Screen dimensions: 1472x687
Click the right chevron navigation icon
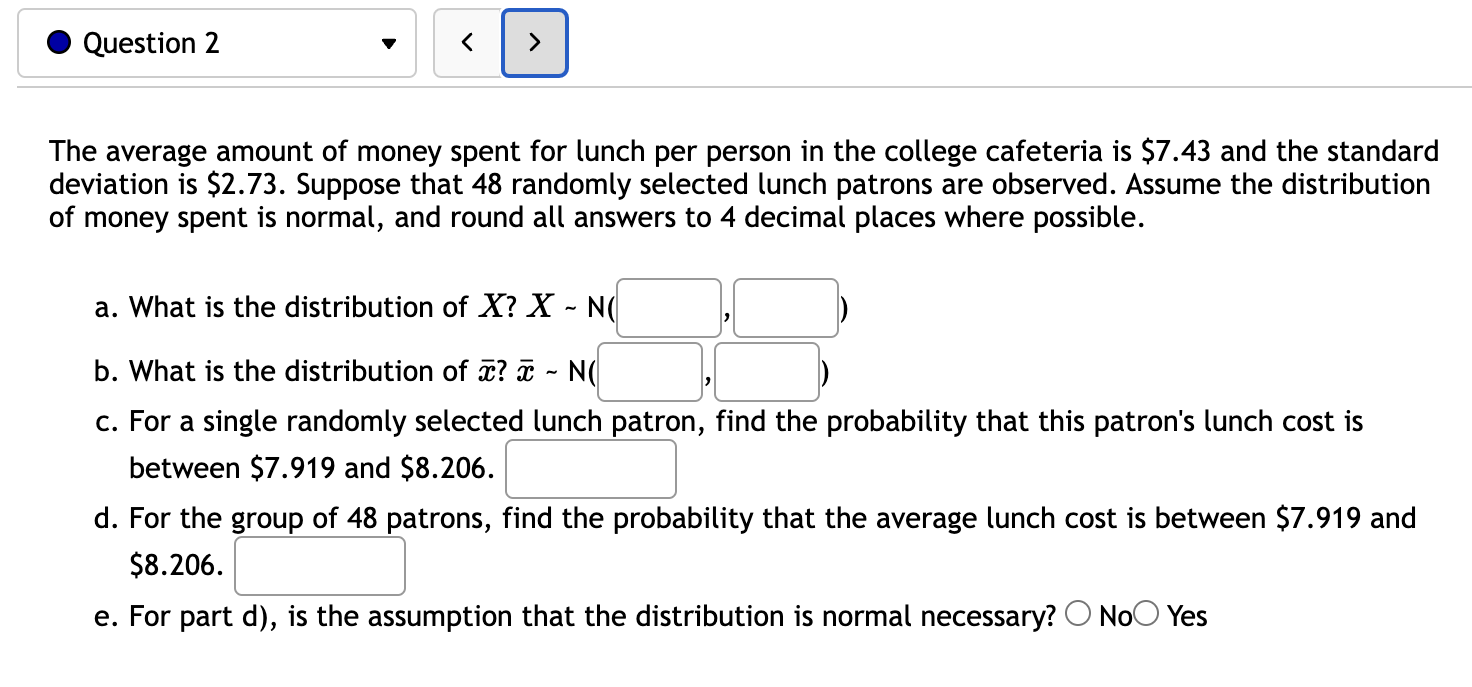tap(534, 42)
